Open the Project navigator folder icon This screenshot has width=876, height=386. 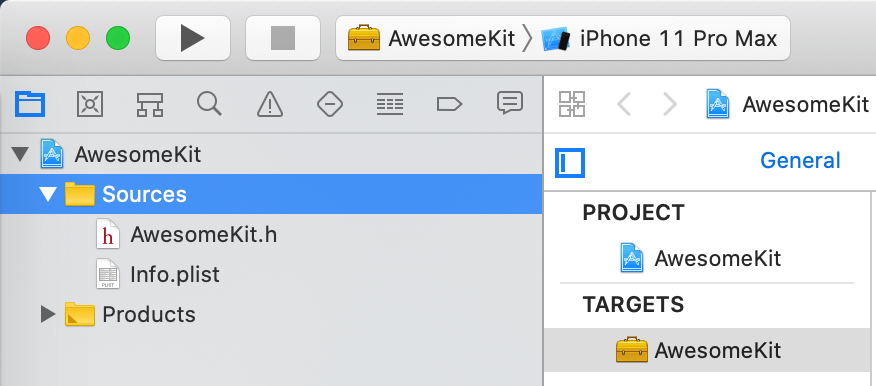(30, 104)
